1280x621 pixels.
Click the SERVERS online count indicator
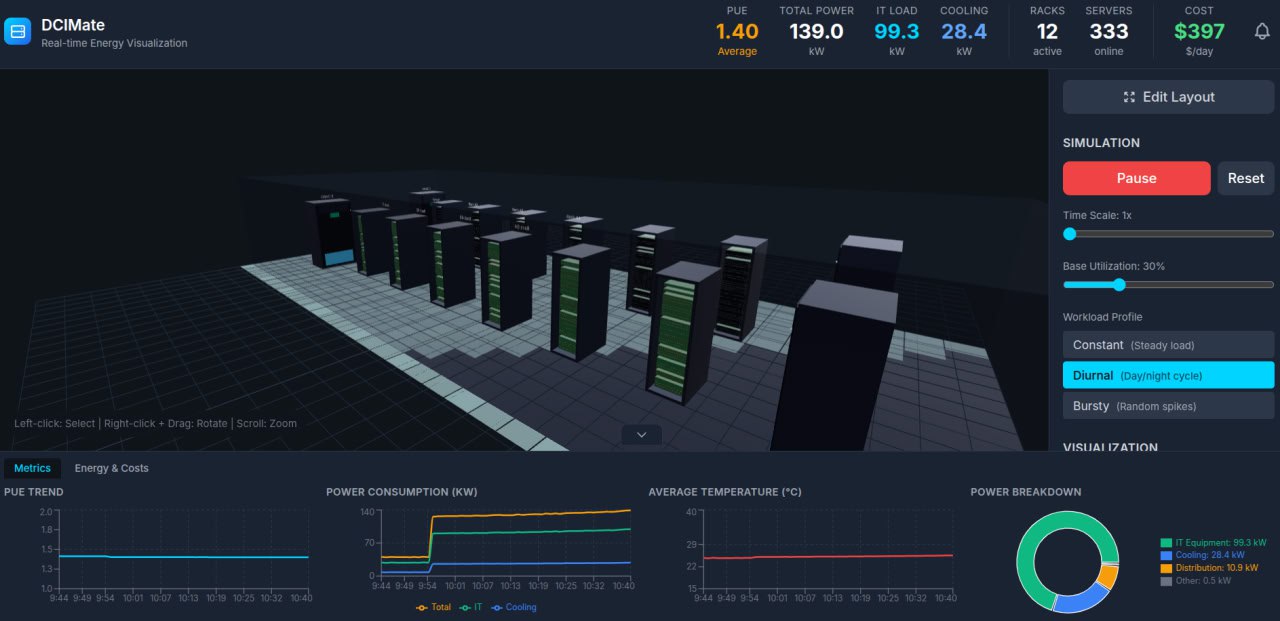(1108, 31)
